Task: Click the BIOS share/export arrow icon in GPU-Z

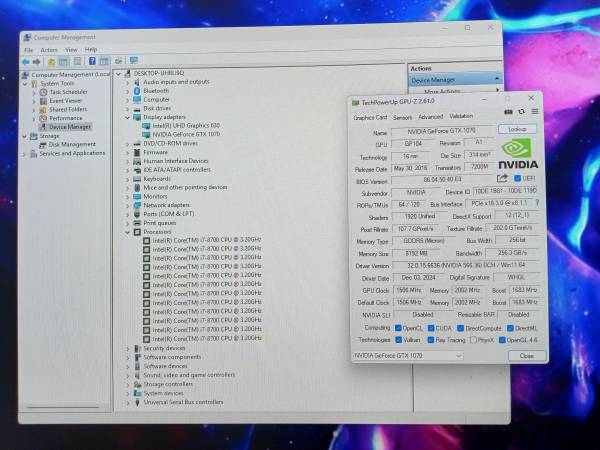Action: pos(503,178)
